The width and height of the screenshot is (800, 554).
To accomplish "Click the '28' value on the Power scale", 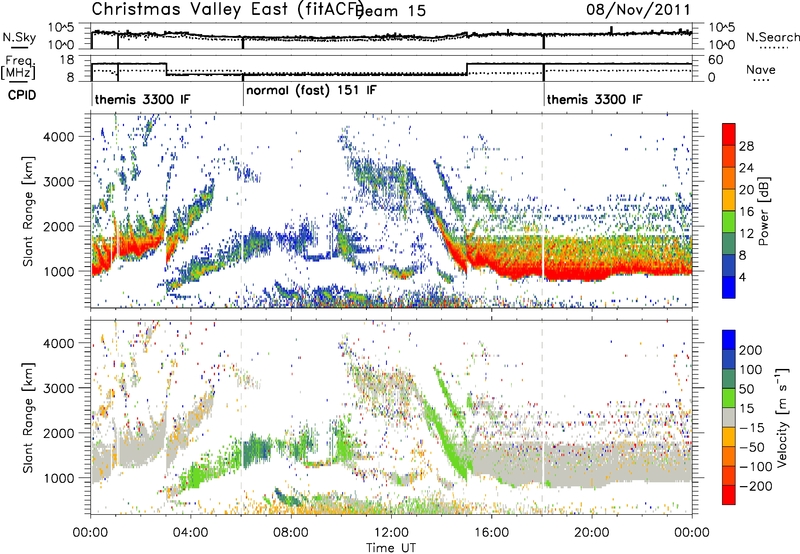I will [x=746, y=146].
